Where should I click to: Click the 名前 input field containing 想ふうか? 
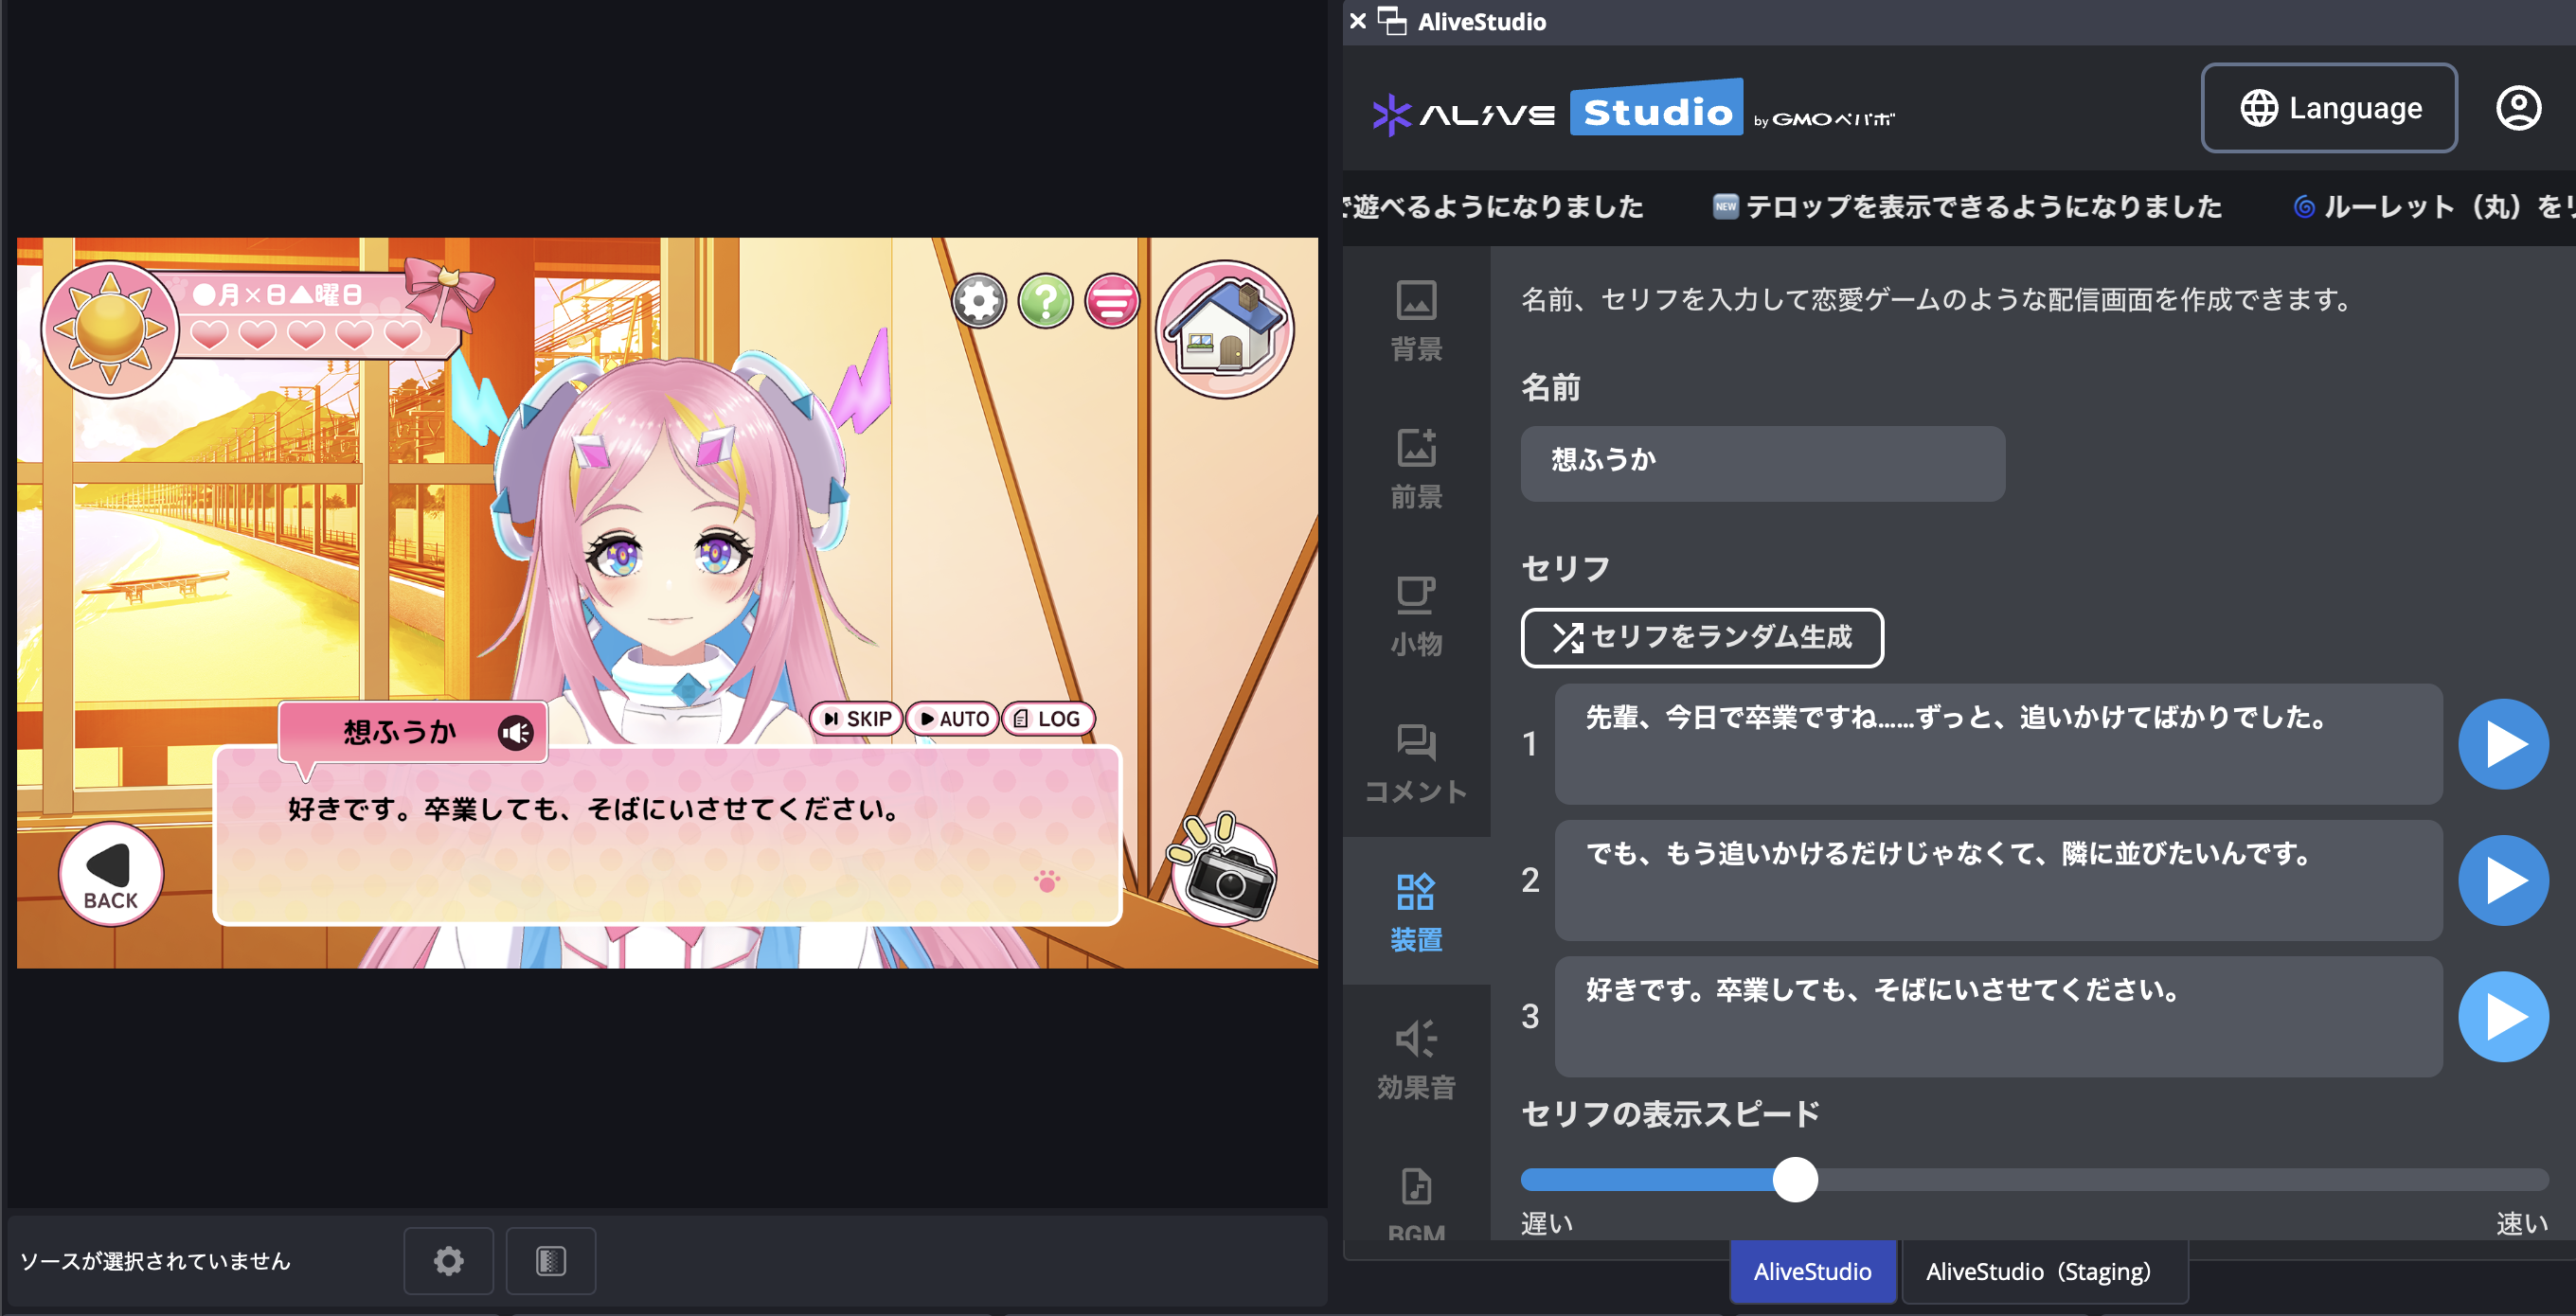[1762, 464]
